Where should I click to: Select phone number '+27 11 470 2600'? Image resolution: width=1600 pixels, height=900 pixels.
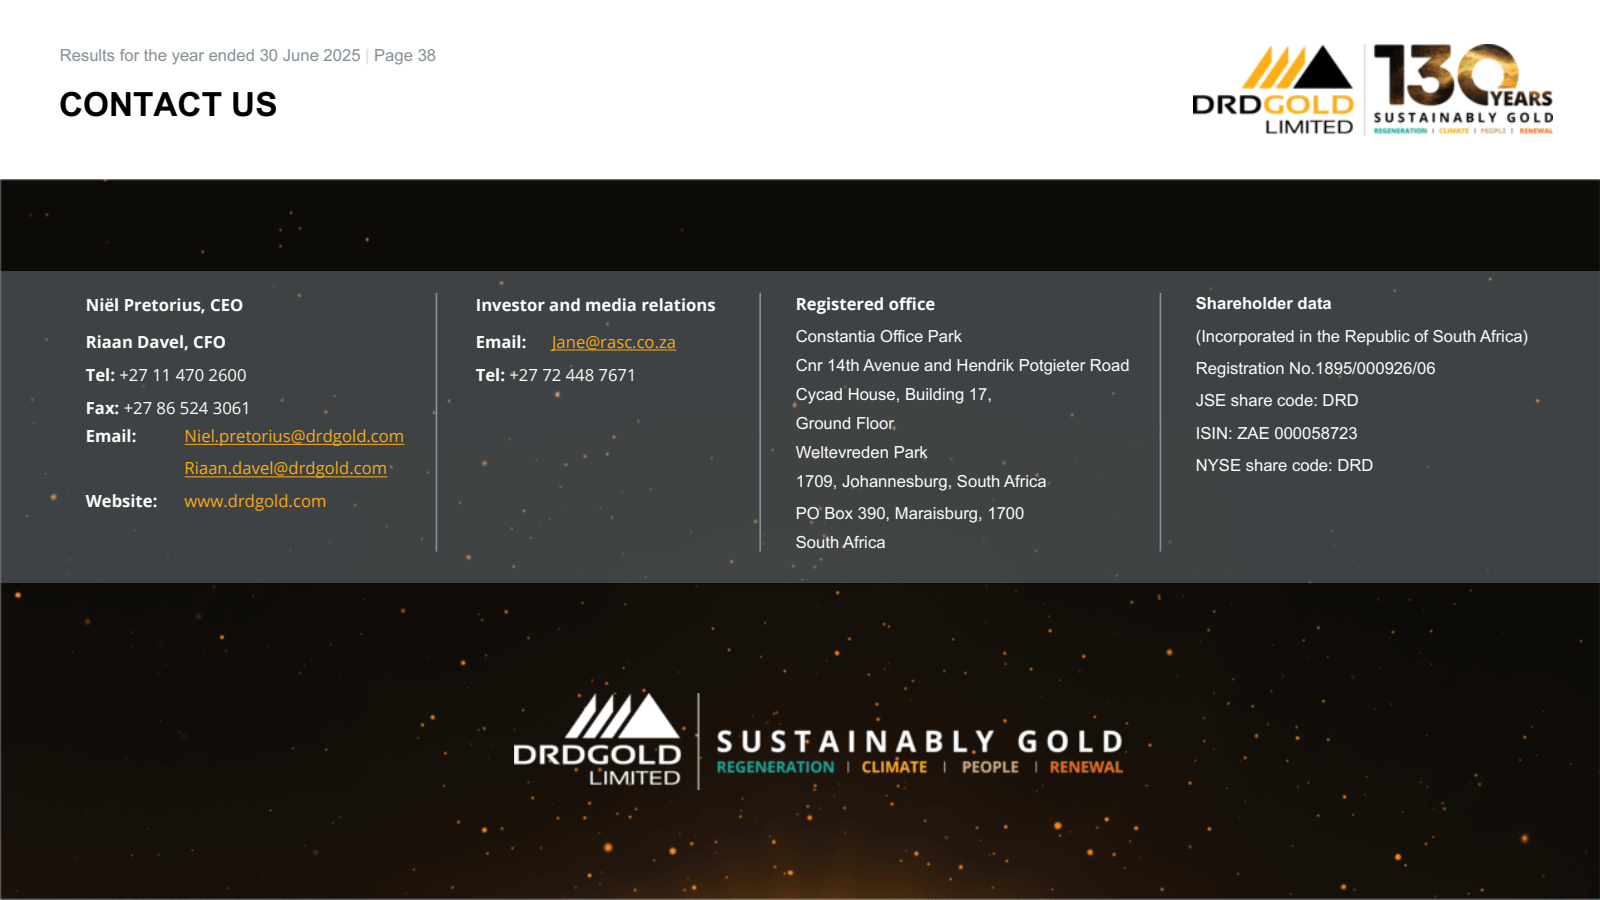click(183, 375)
